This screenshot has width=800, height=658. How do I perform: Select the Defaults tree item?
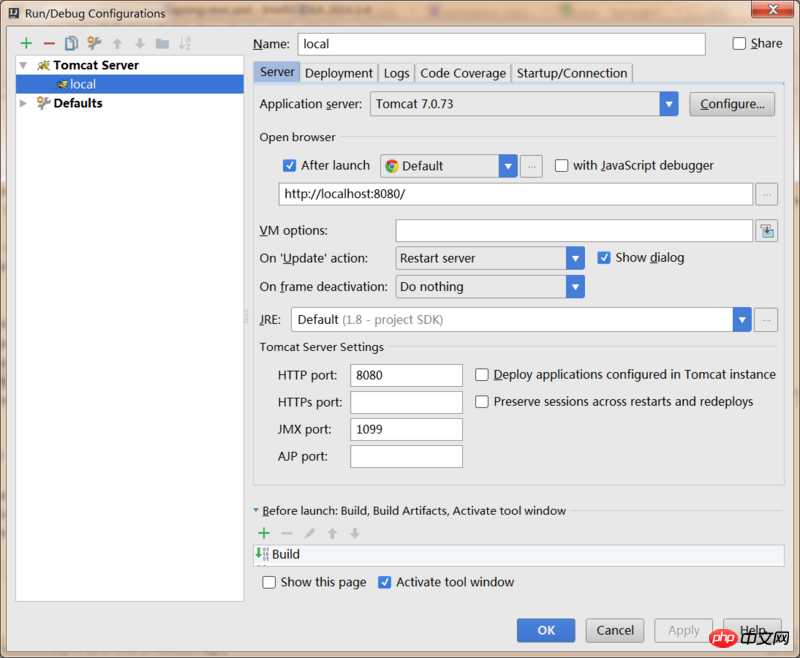coord(78,103)
